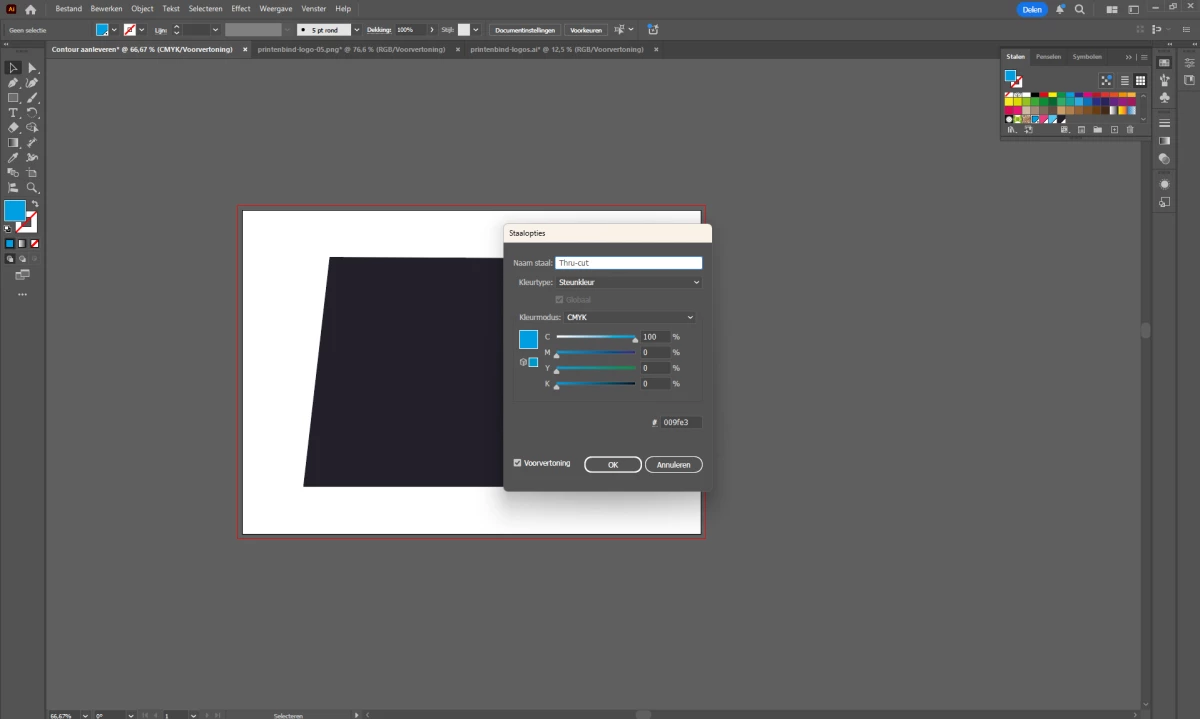The image size is (1200, 719).
Task: Click the Cyan (C) slider handle
Action: pyautogui.click(x=635, y=340)
